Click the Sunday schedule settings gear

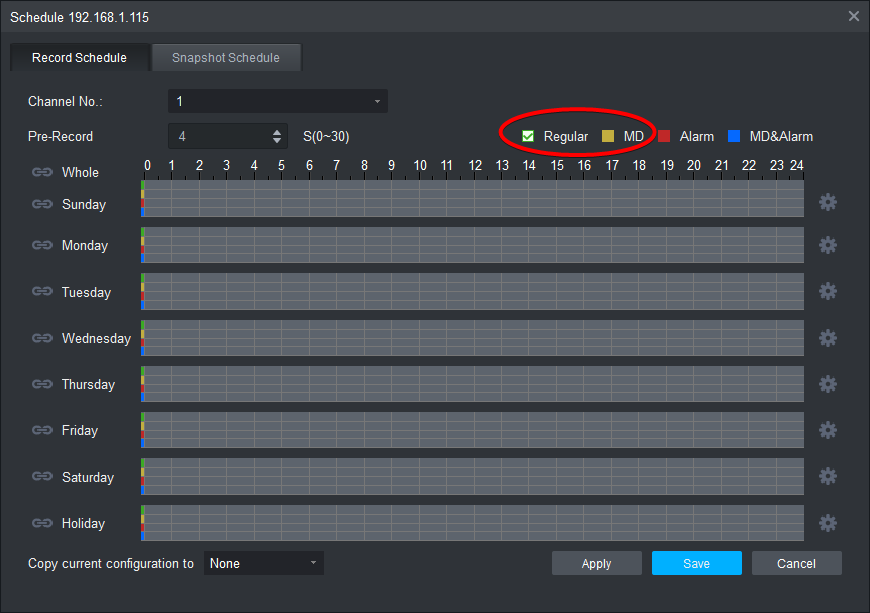pyautogui.click(x=827, y=203)
